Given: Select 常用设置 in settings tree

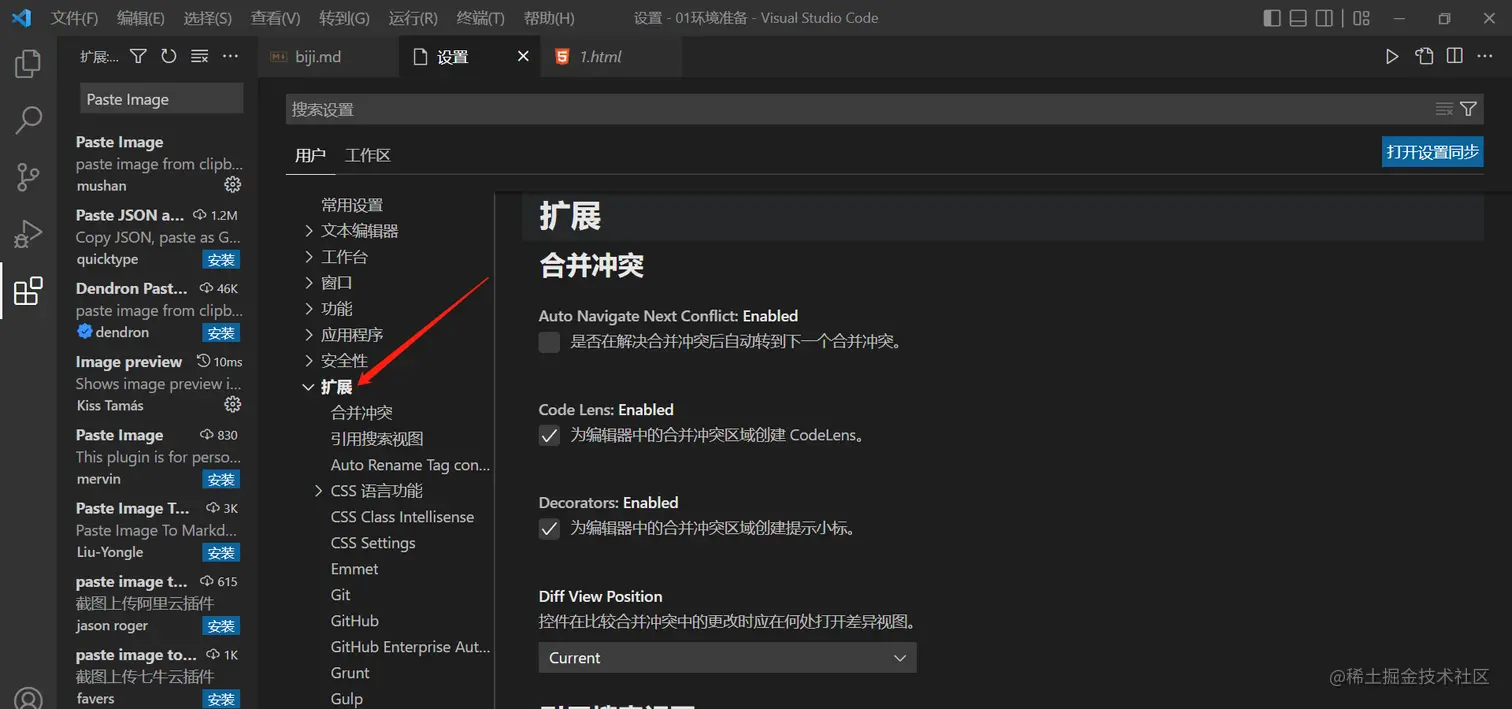Looking at the screenshot, I should tap(352, 205).
